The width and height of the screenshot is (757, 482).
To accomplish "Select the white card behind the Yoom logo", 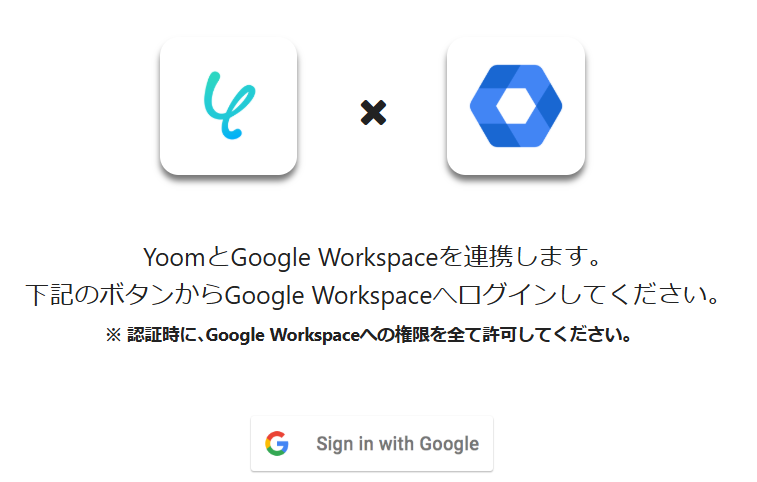I will coord(228,106).
